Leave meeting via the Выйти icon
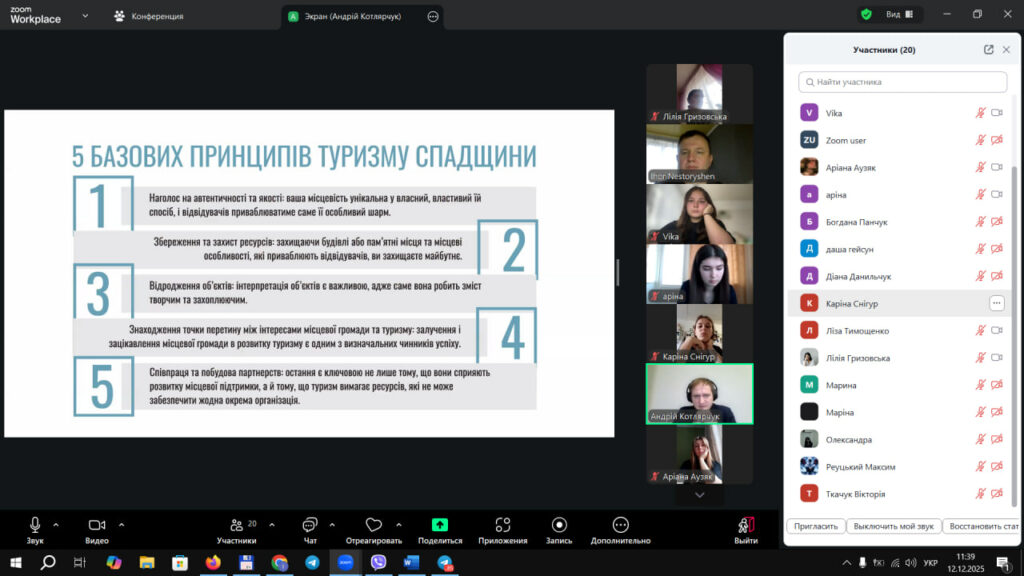Screen dimensions: 1024x576 (x=745, y=525)
